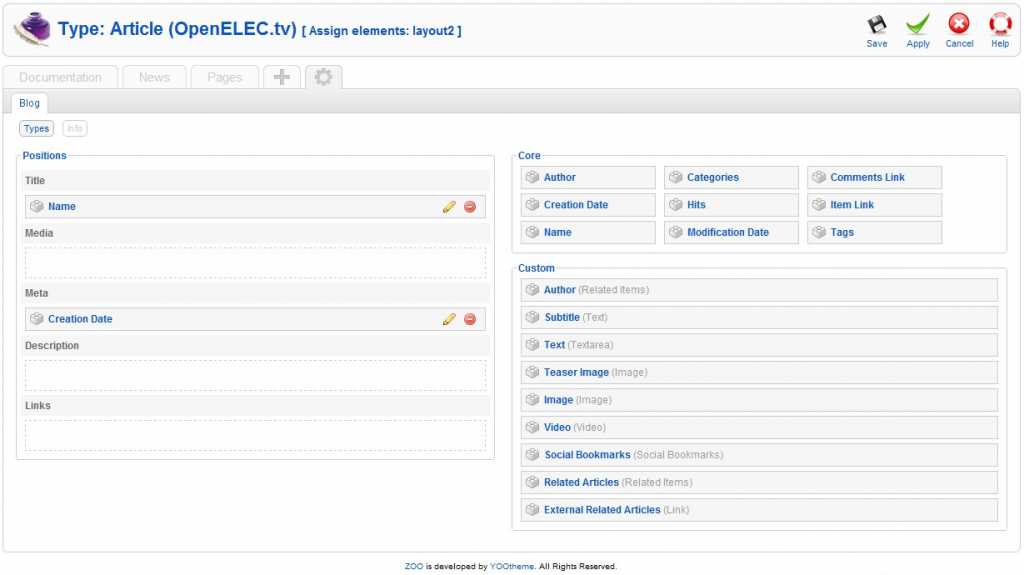
Task: Click the Save floppy disk icon
Action: (877, 25)
